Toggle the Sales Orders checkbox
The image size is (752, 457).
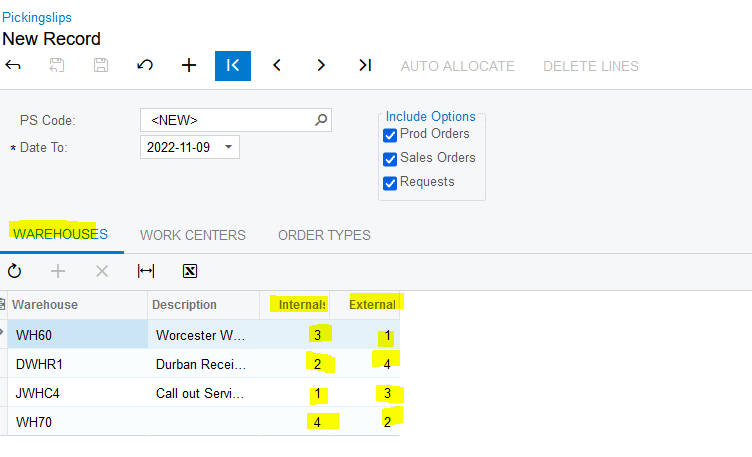tap(391, 159)
